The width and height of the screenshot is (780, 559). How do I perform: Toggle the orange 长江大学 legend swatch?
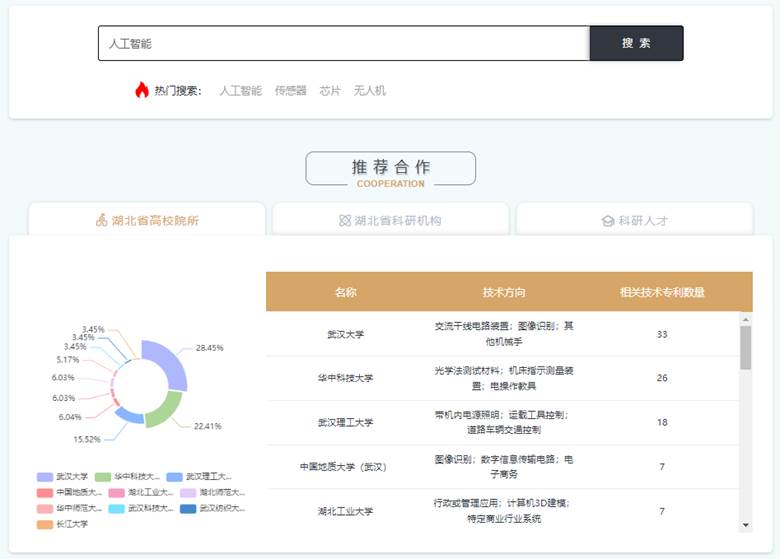45,524
